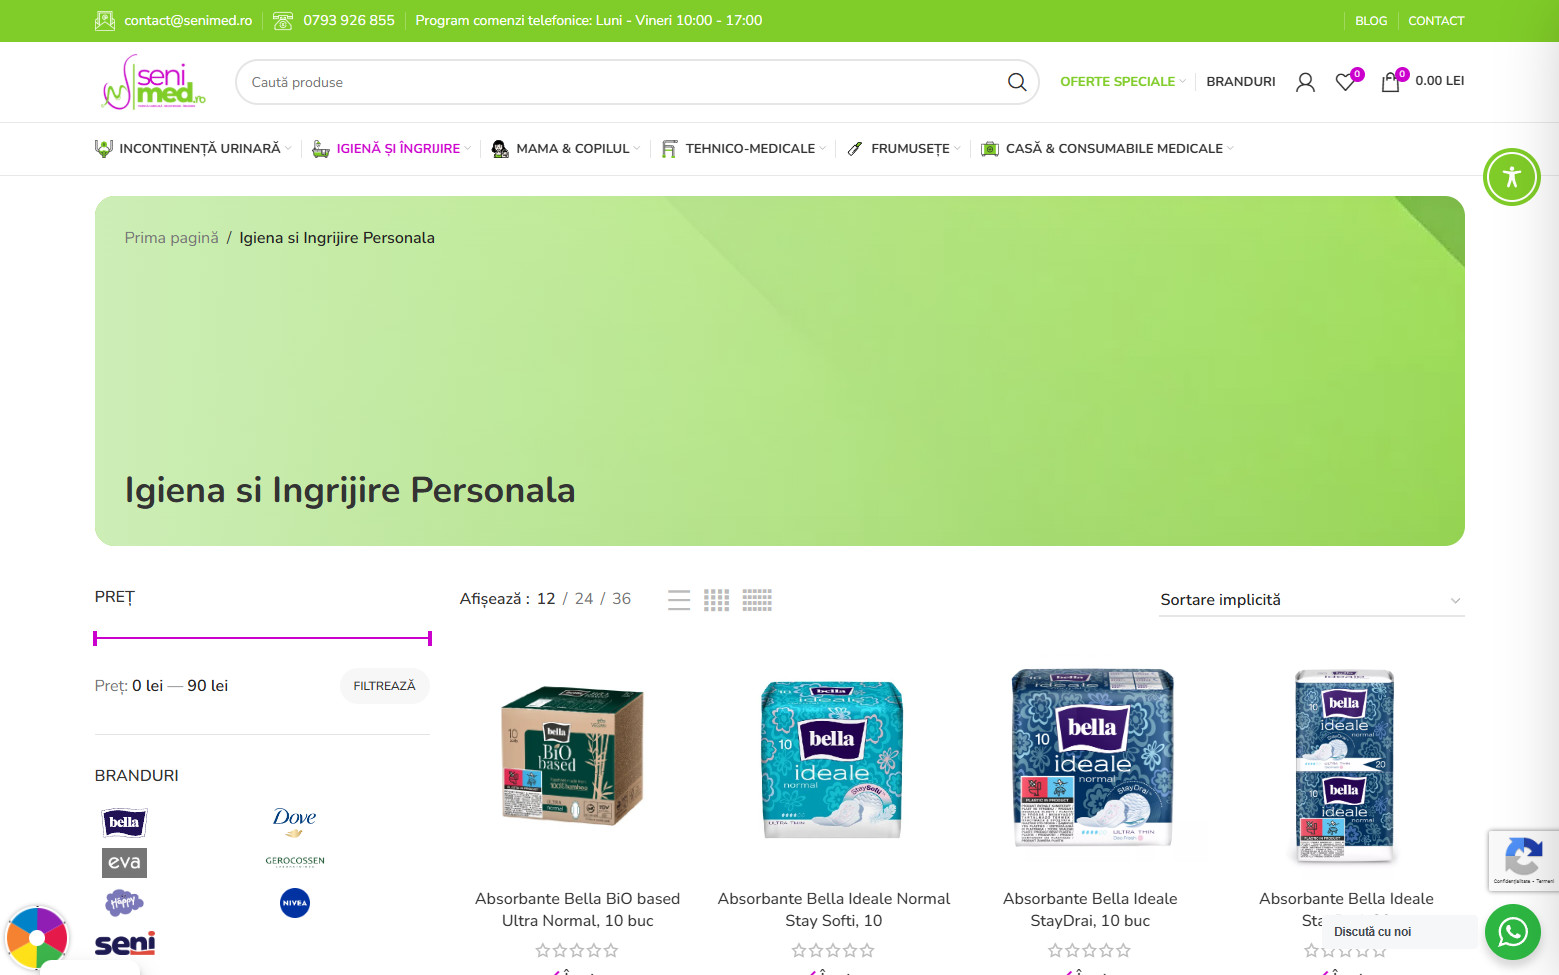Image resolution: width=1559 pixels, height=975 pixels.
Task: Click the search magnifier icon
Action: [x=1017, y=82]
